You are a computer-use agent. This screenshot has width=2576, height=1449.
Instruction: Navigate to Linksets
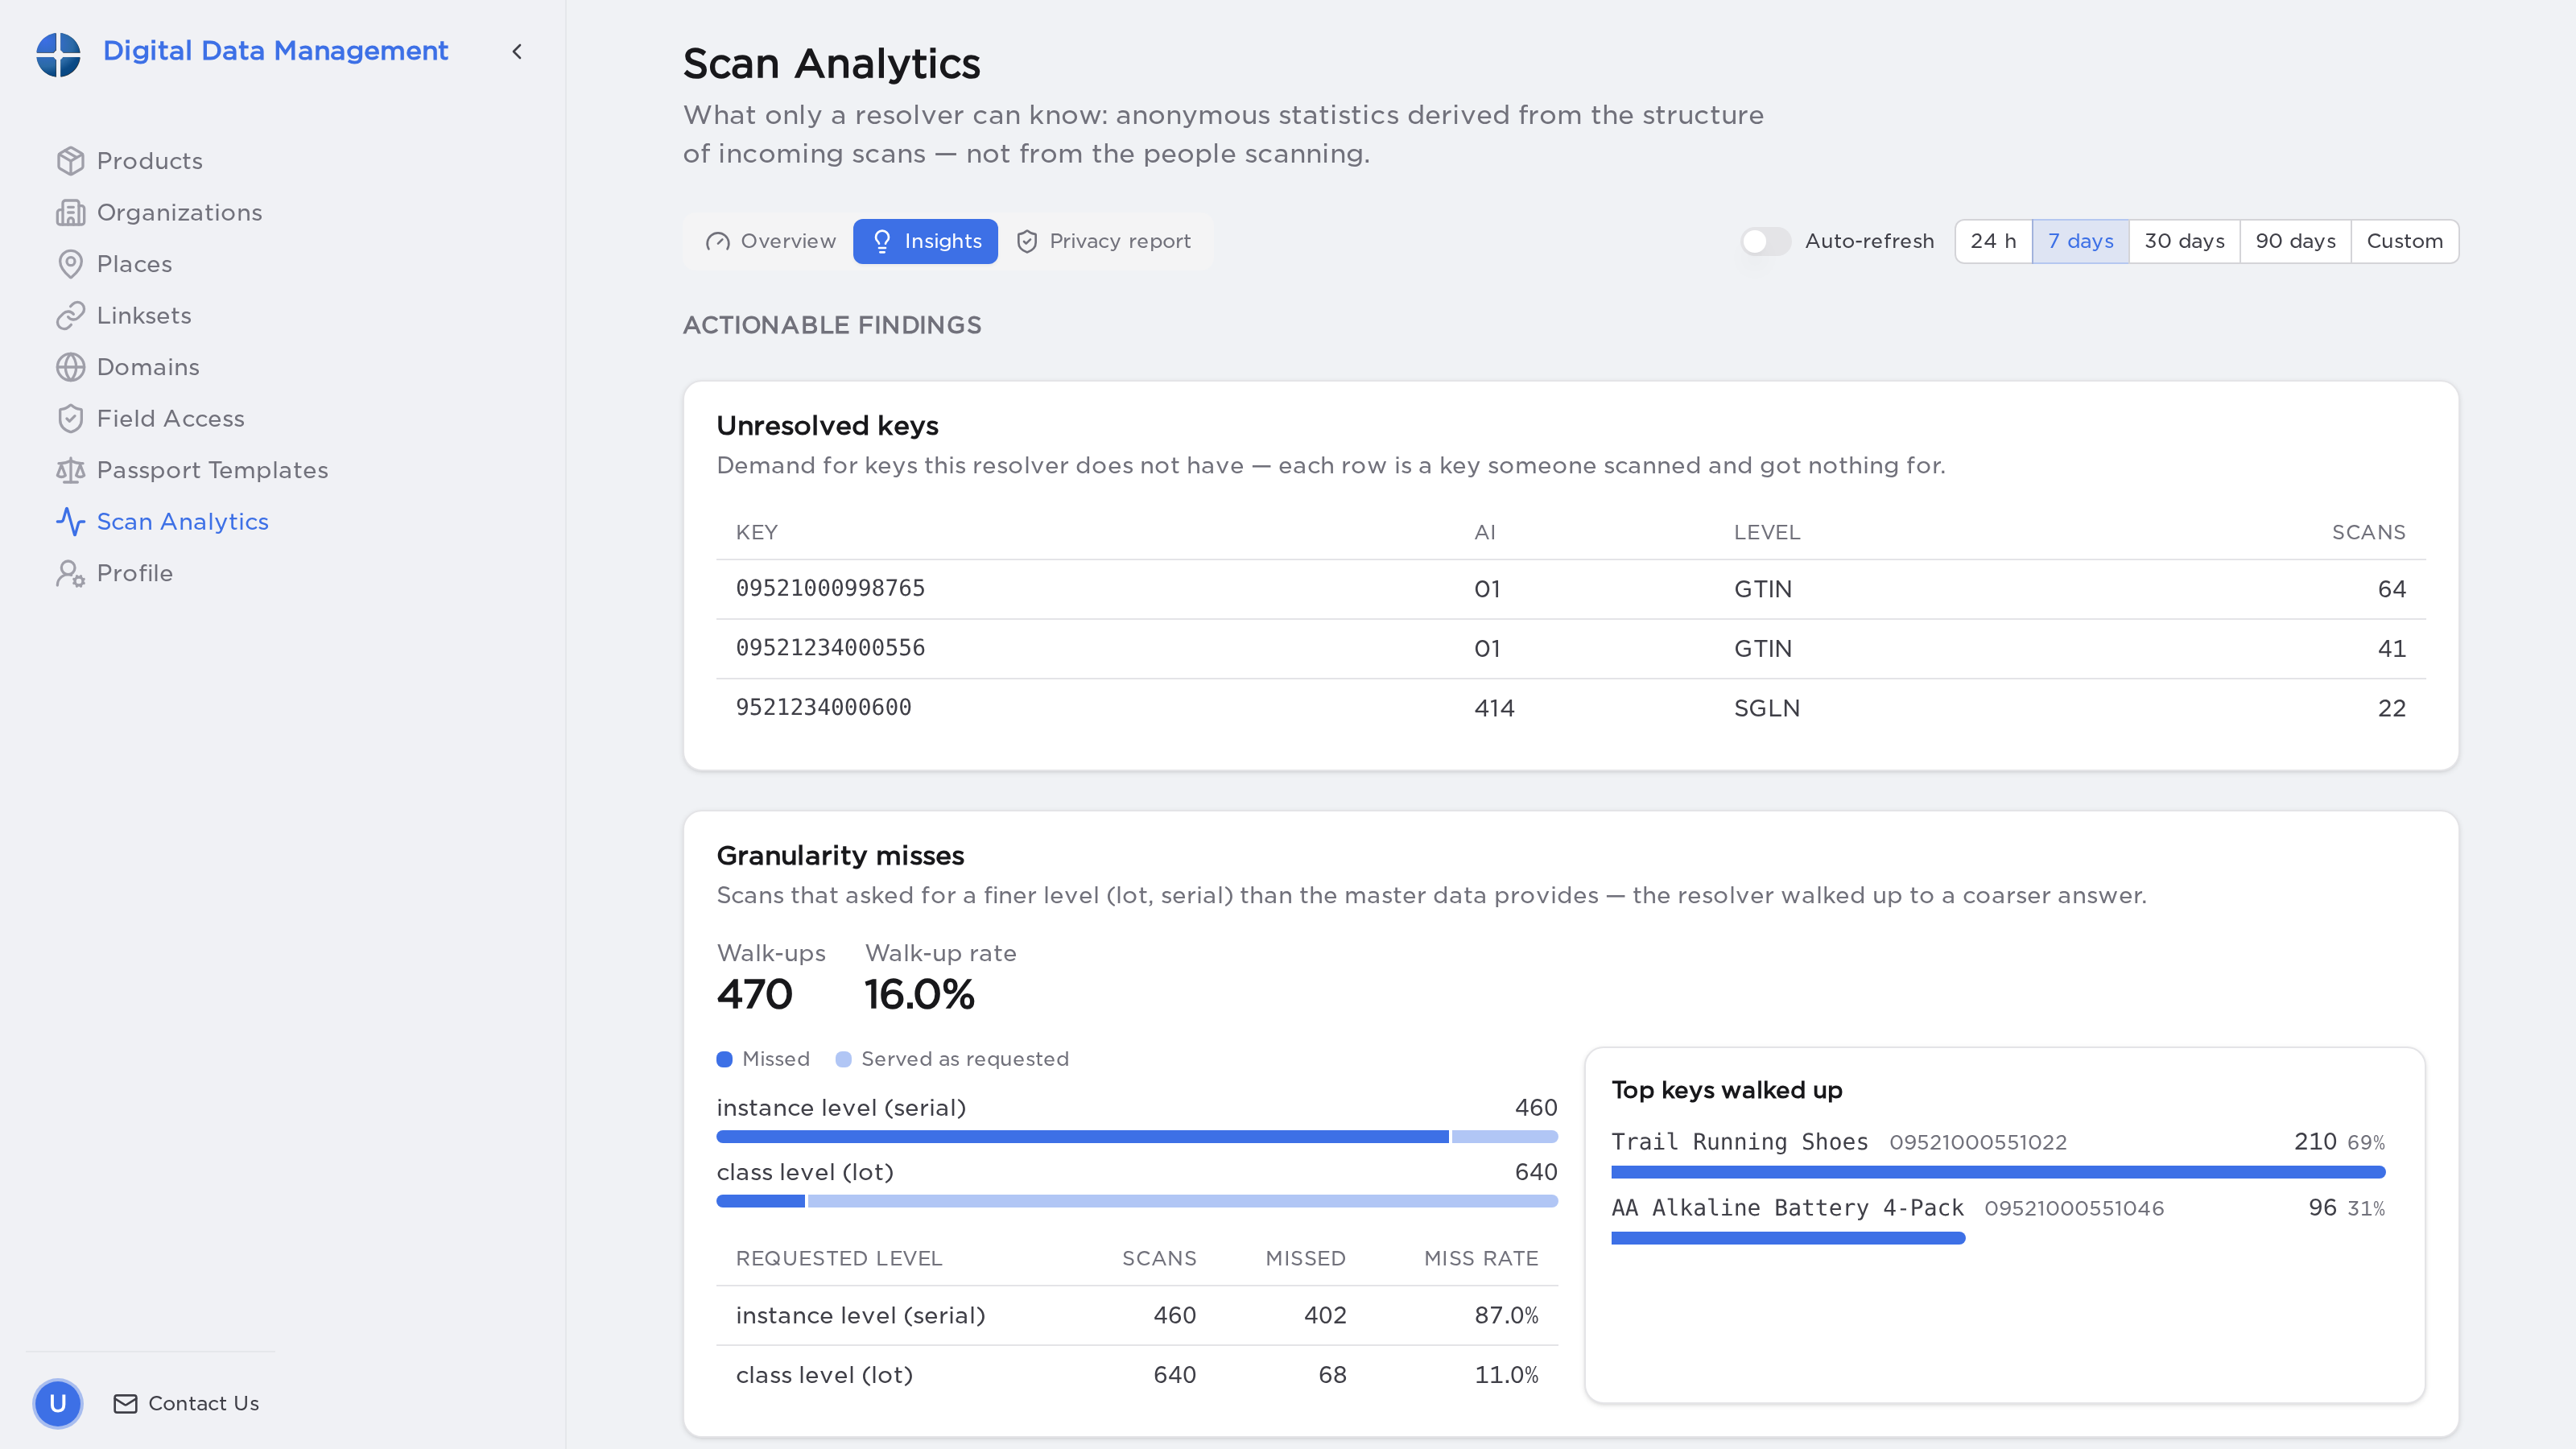pyautogui.click(x=144, y=315)
